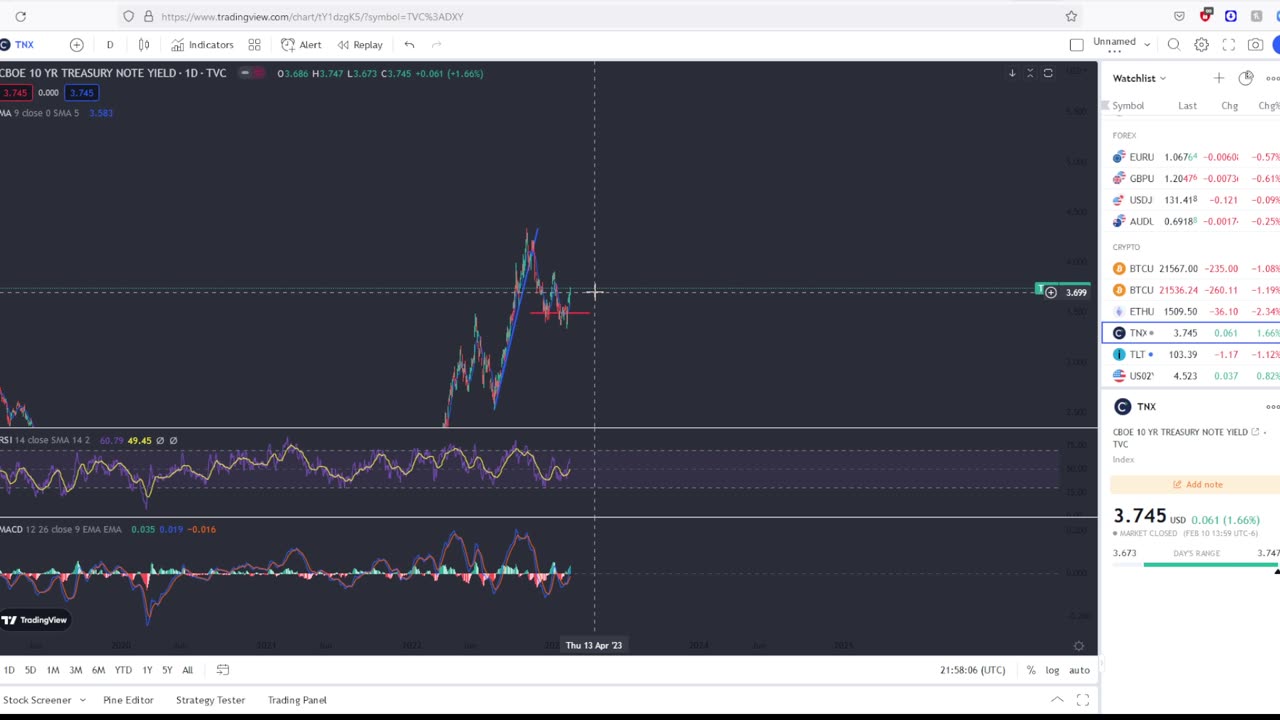Open quick search magnifier

point(1174,45)
